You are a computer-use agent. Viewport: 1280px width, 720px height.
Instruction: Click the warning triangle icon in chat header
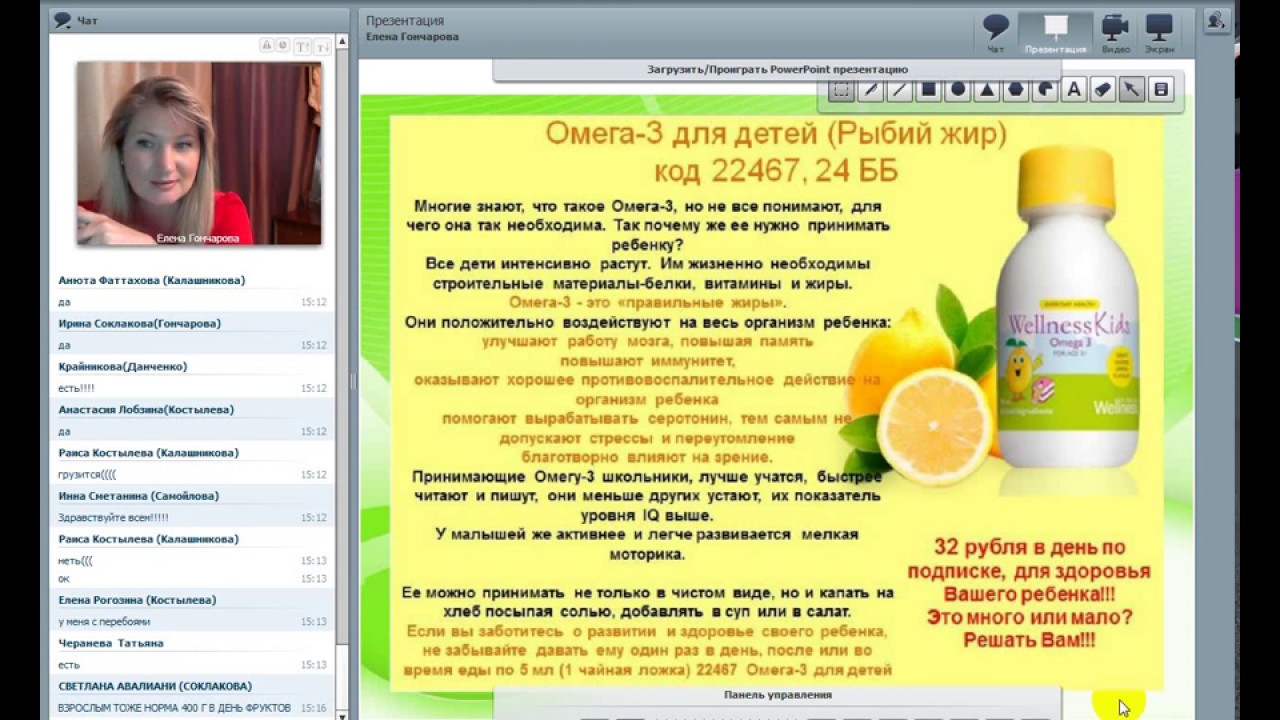point(267,46)
